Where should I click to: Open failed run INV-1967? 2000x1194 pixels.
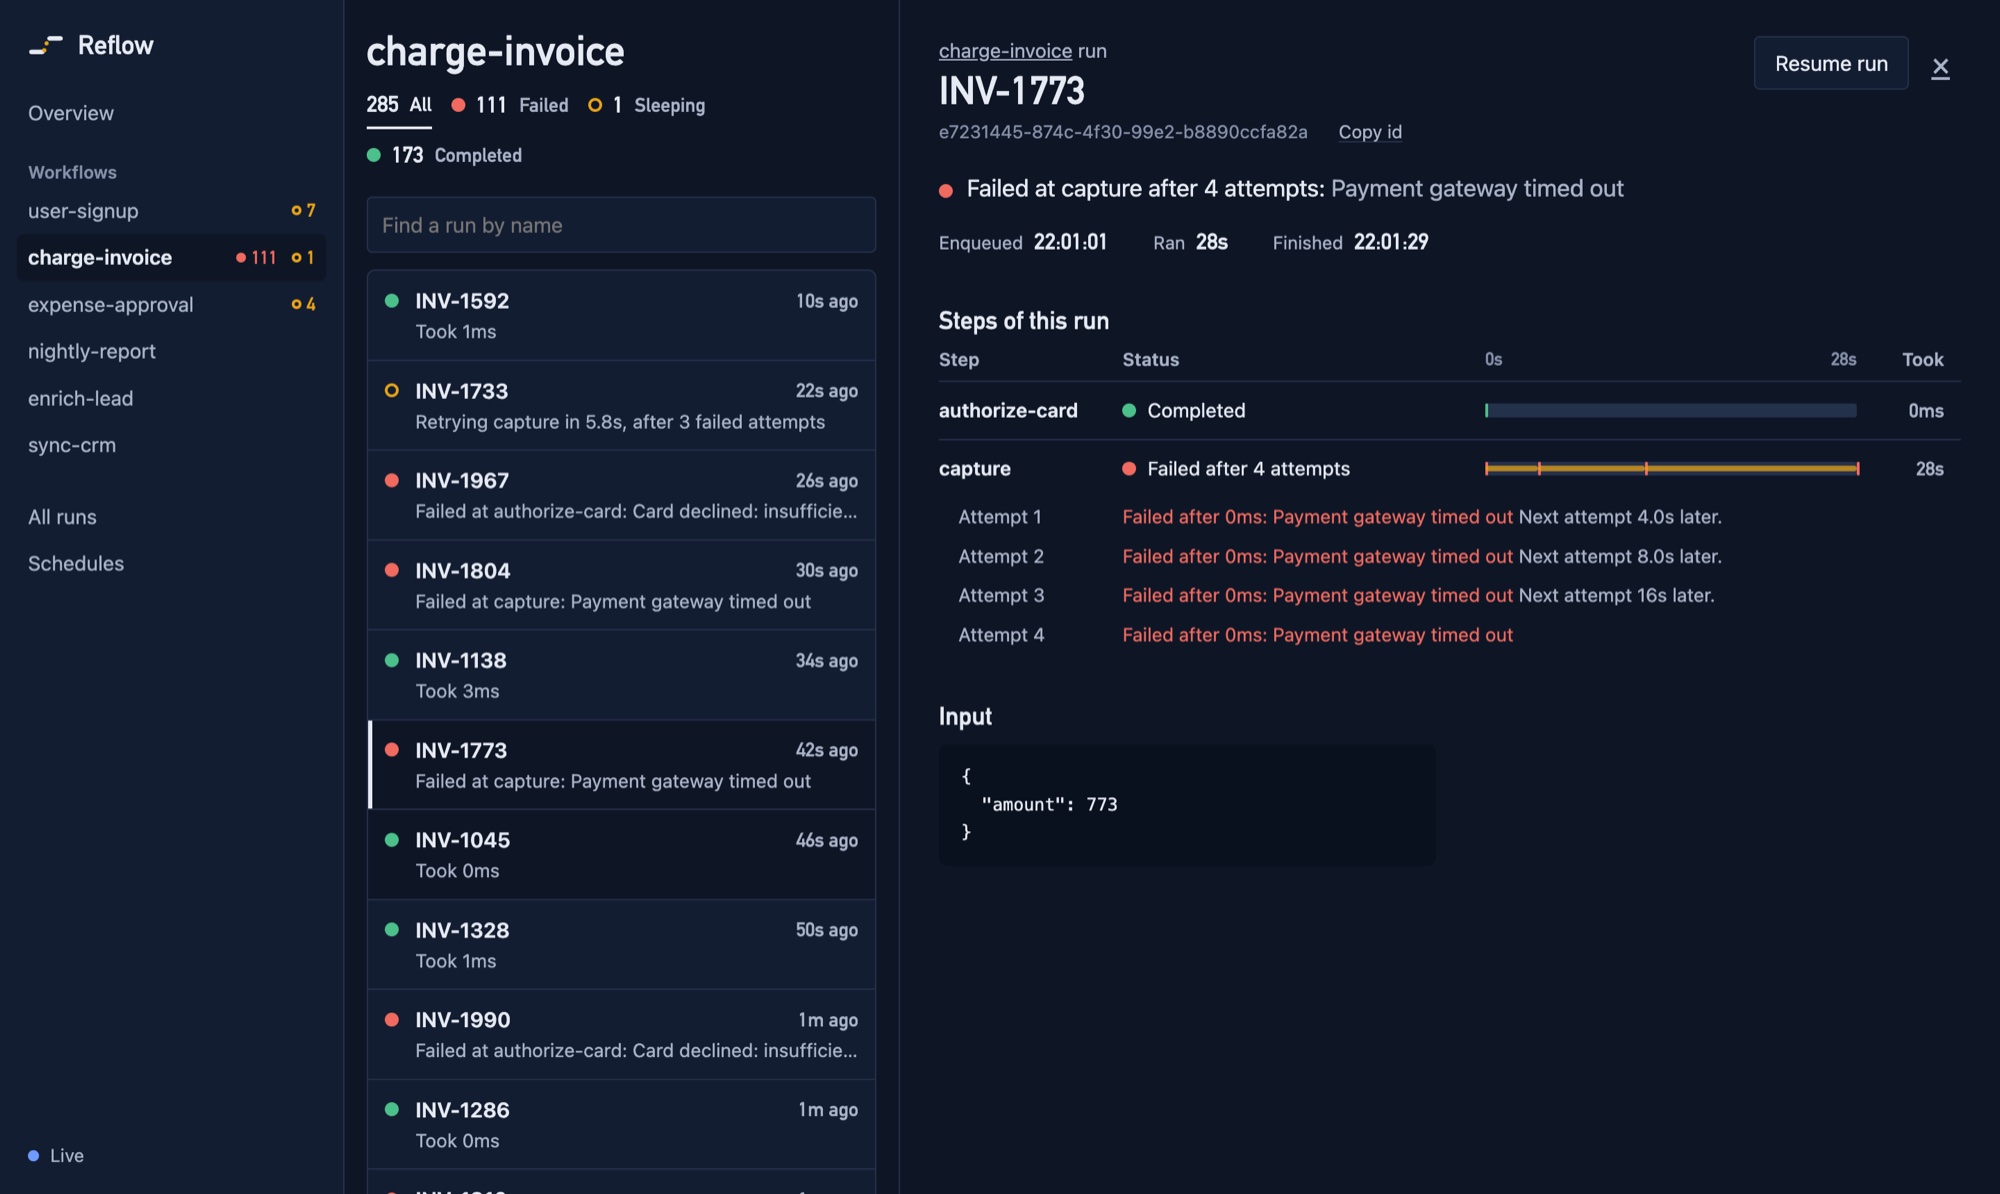pyautogui.click(x=621, y=495)
